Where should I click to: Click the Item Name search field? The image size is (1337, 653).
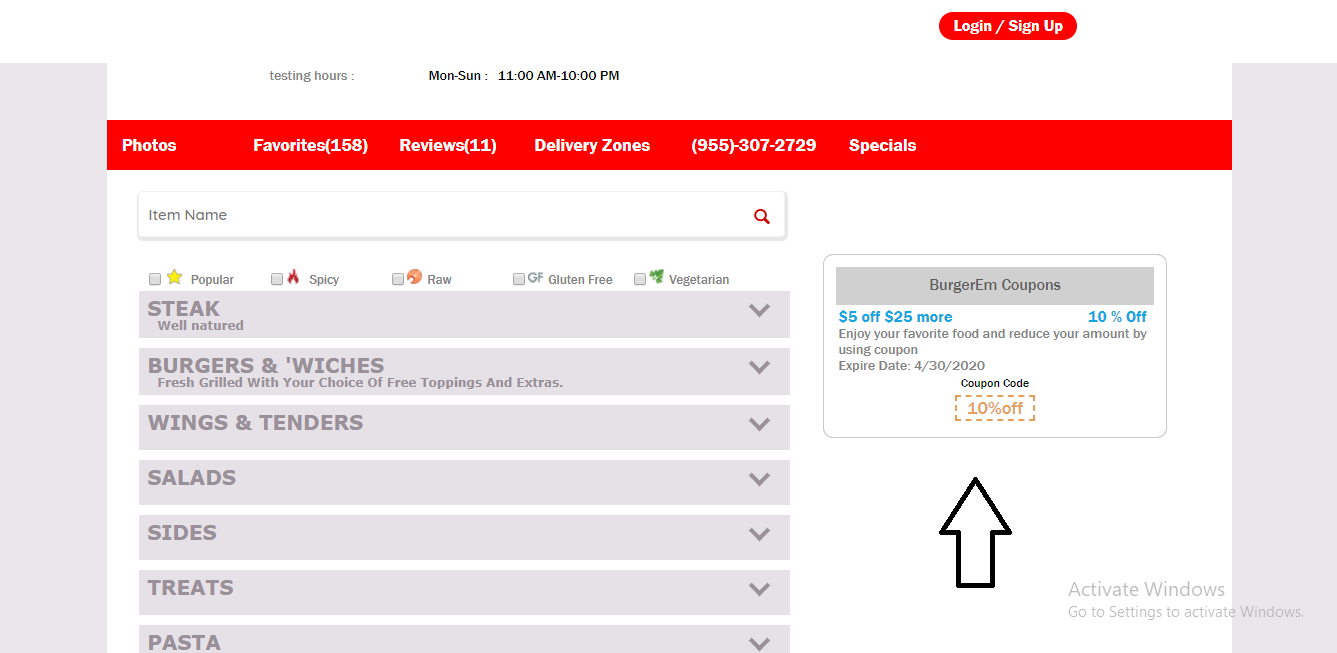(440, 215)
